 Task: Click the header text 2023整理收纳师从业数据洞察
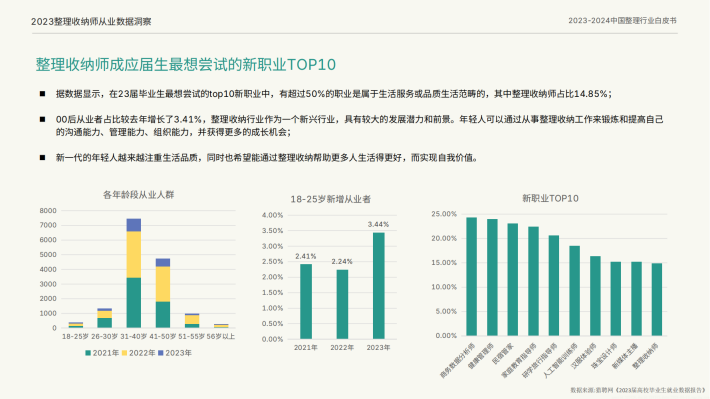pyautogui.click(x=91, y=21)
